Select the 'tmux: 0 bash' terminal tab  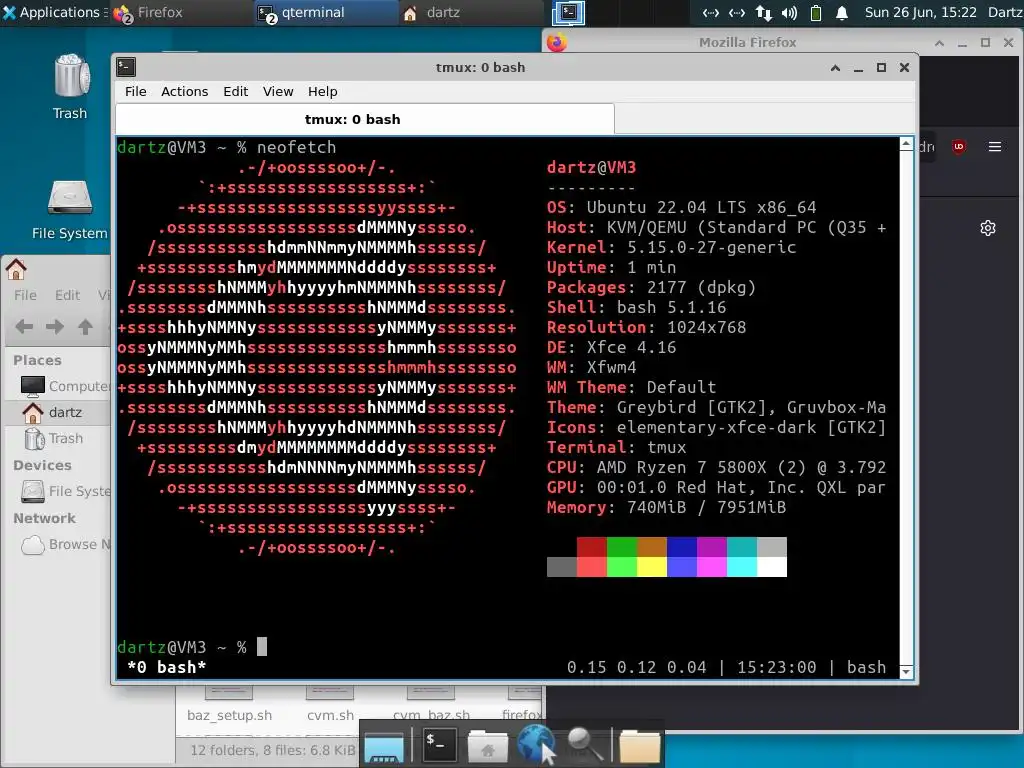tap(365, 120)
